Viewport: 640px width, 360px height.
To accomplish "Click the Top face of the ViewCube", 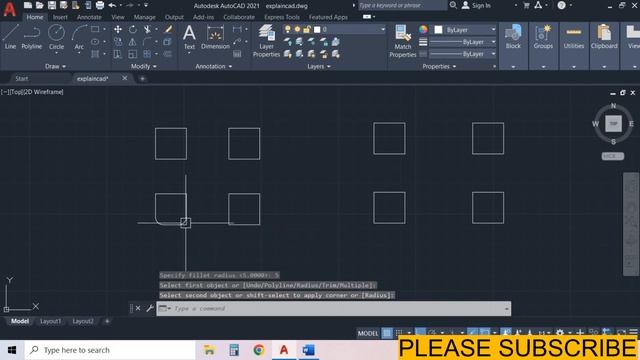I will 613,124.
